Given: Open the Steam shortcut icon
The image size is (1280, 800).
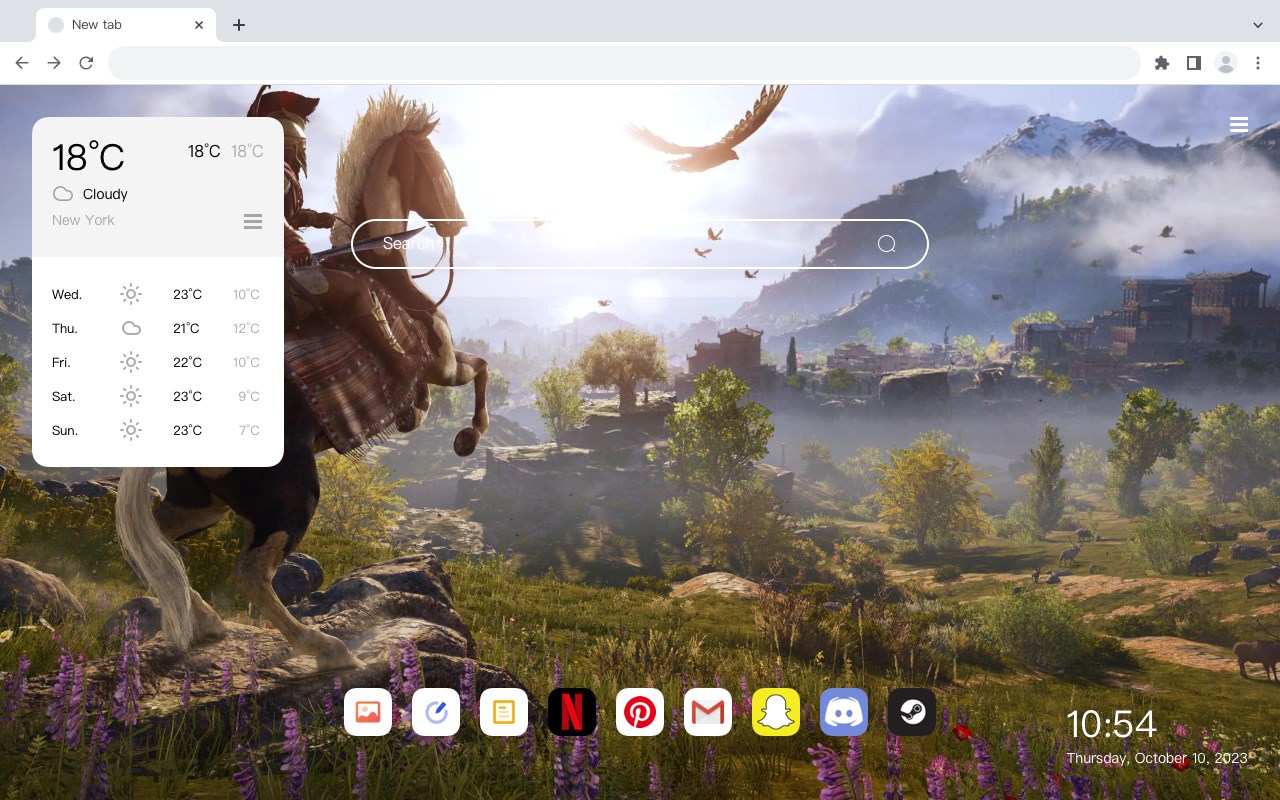Looking at the screenshot, I should (912, 712).
